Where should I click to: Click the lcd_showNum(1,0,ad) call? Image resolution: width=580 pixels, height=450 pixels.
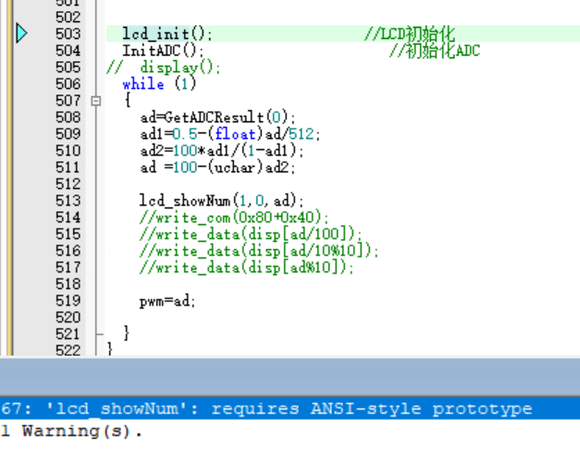(222, 201)
